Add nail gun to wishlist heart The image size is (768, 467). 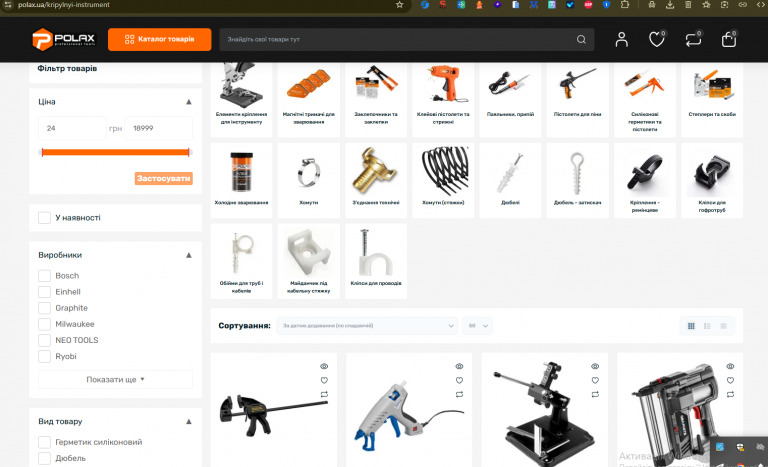730,380
